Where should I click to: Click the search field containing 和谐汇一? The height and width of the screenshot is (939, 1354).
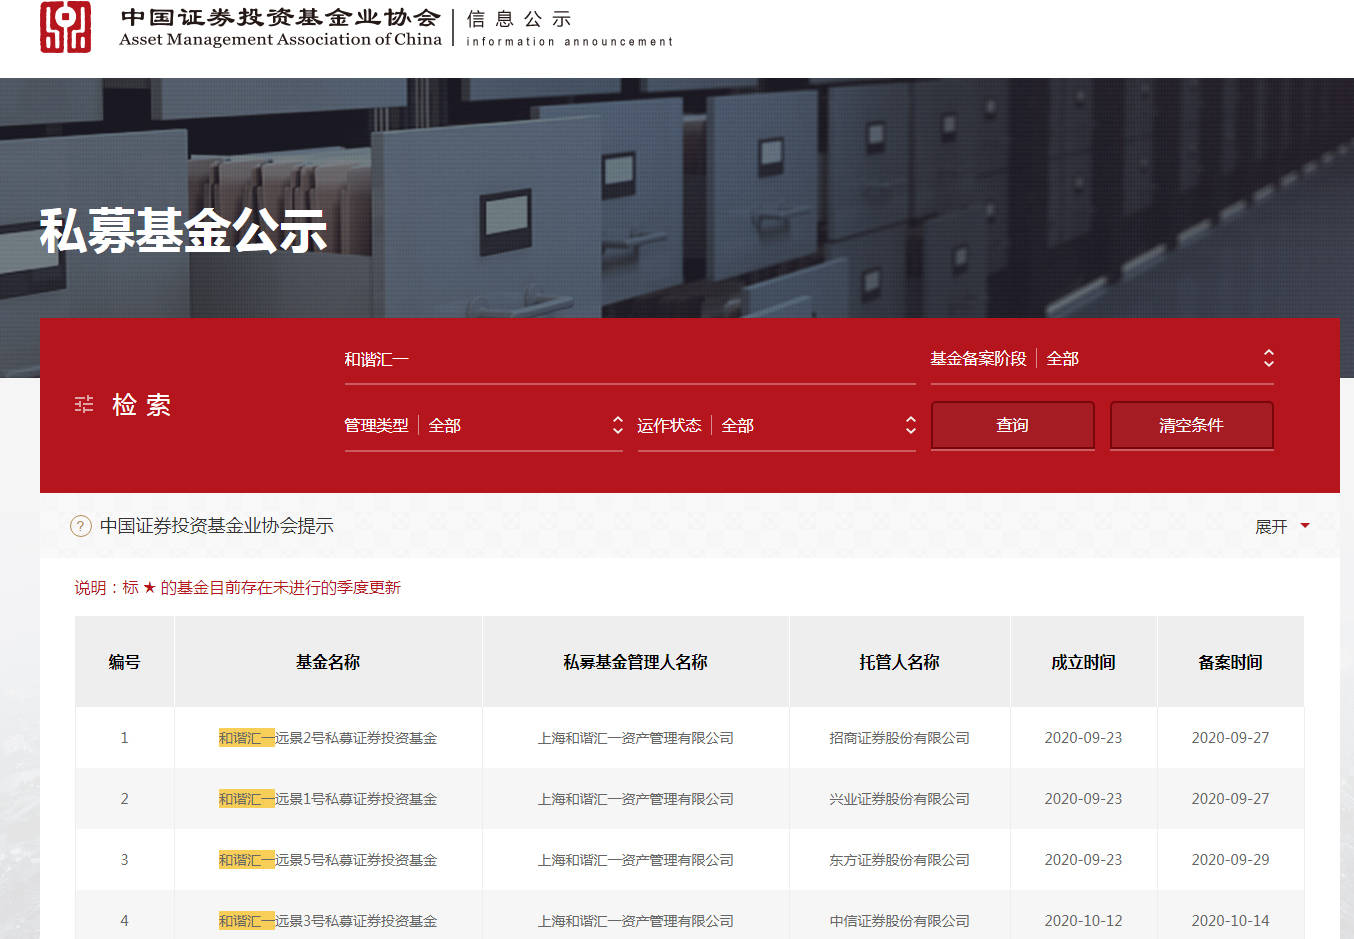[630, 360]
